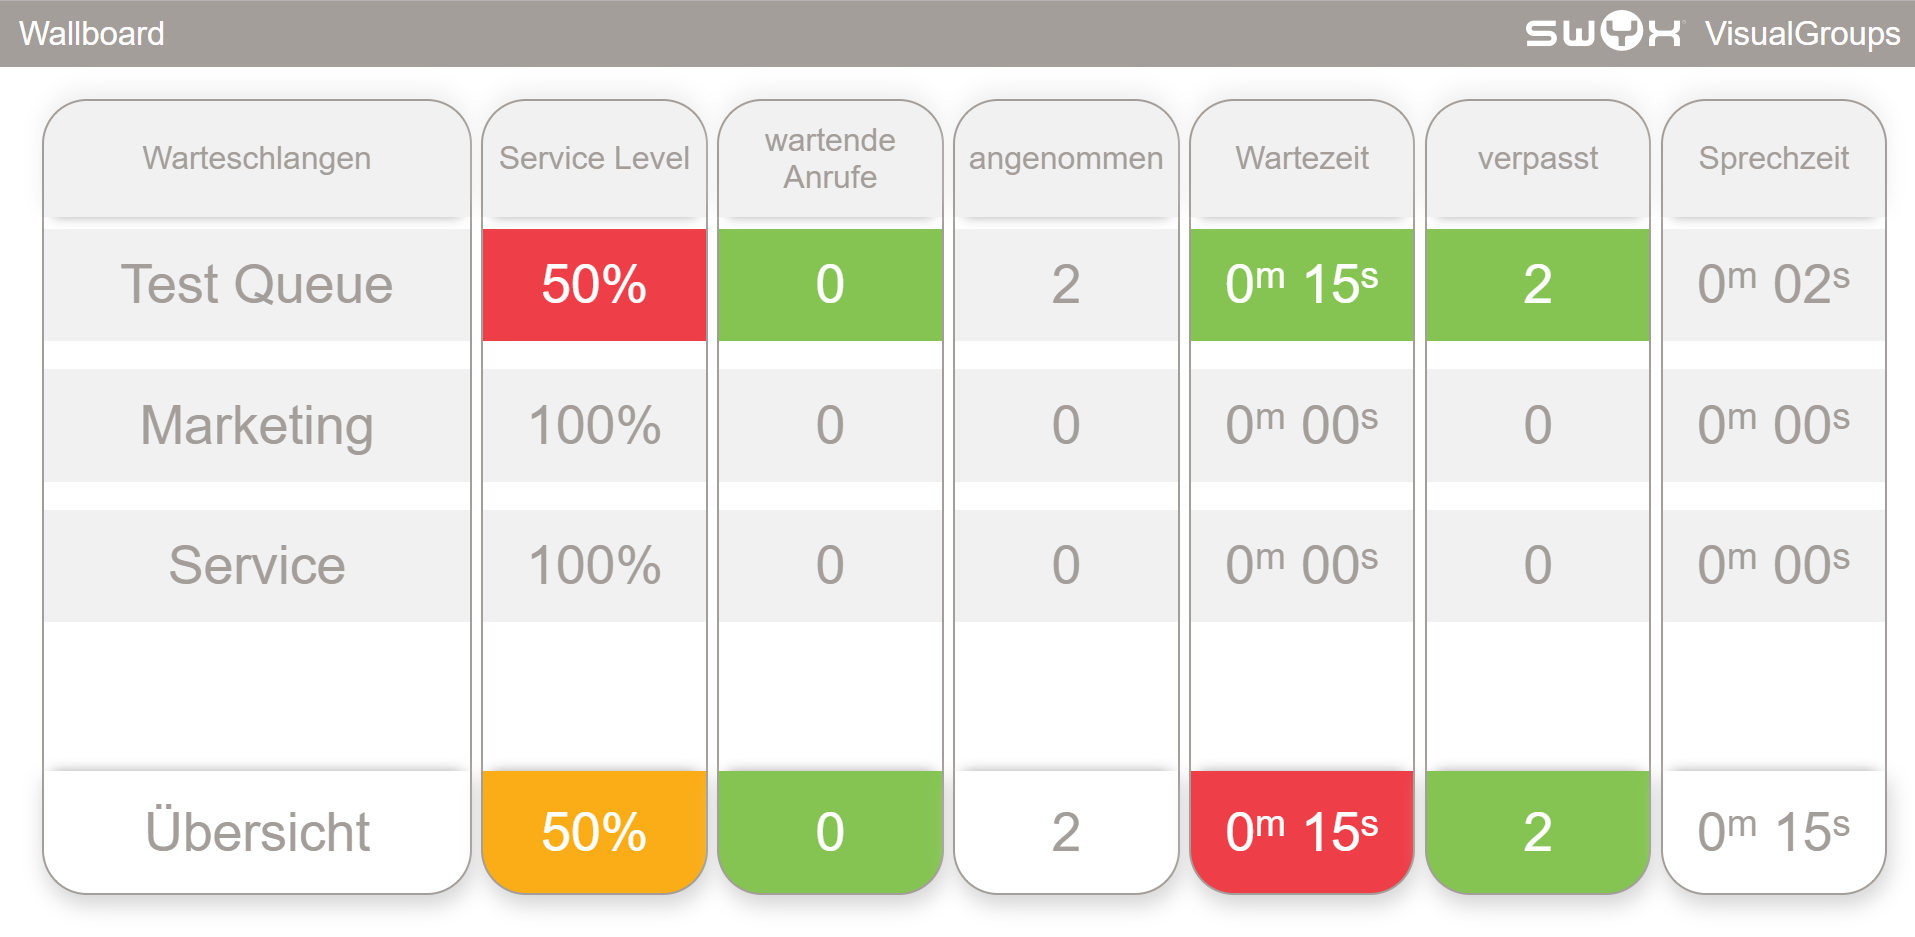1915x937 pixels.
Task: Click green verpasst value for Test Queue
Action: 1538,285
